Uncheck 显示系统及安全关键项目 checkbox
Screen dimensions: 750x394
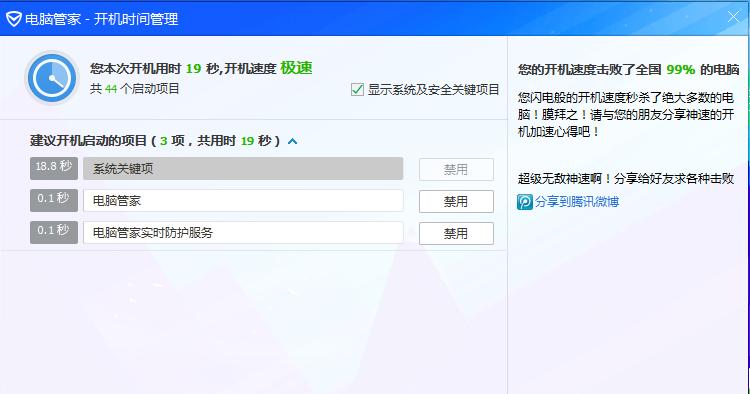pos(357,89)
